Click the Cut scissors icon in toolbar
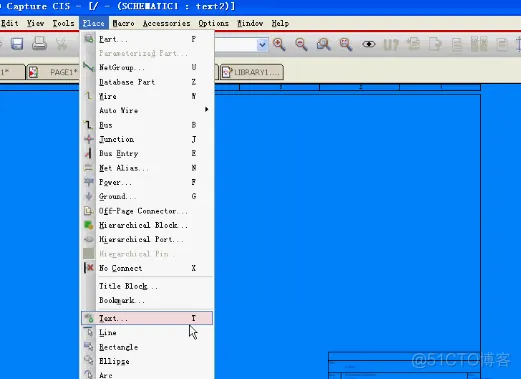The width and height of the screenshot is (521, 379). click(x=61, y=44)
